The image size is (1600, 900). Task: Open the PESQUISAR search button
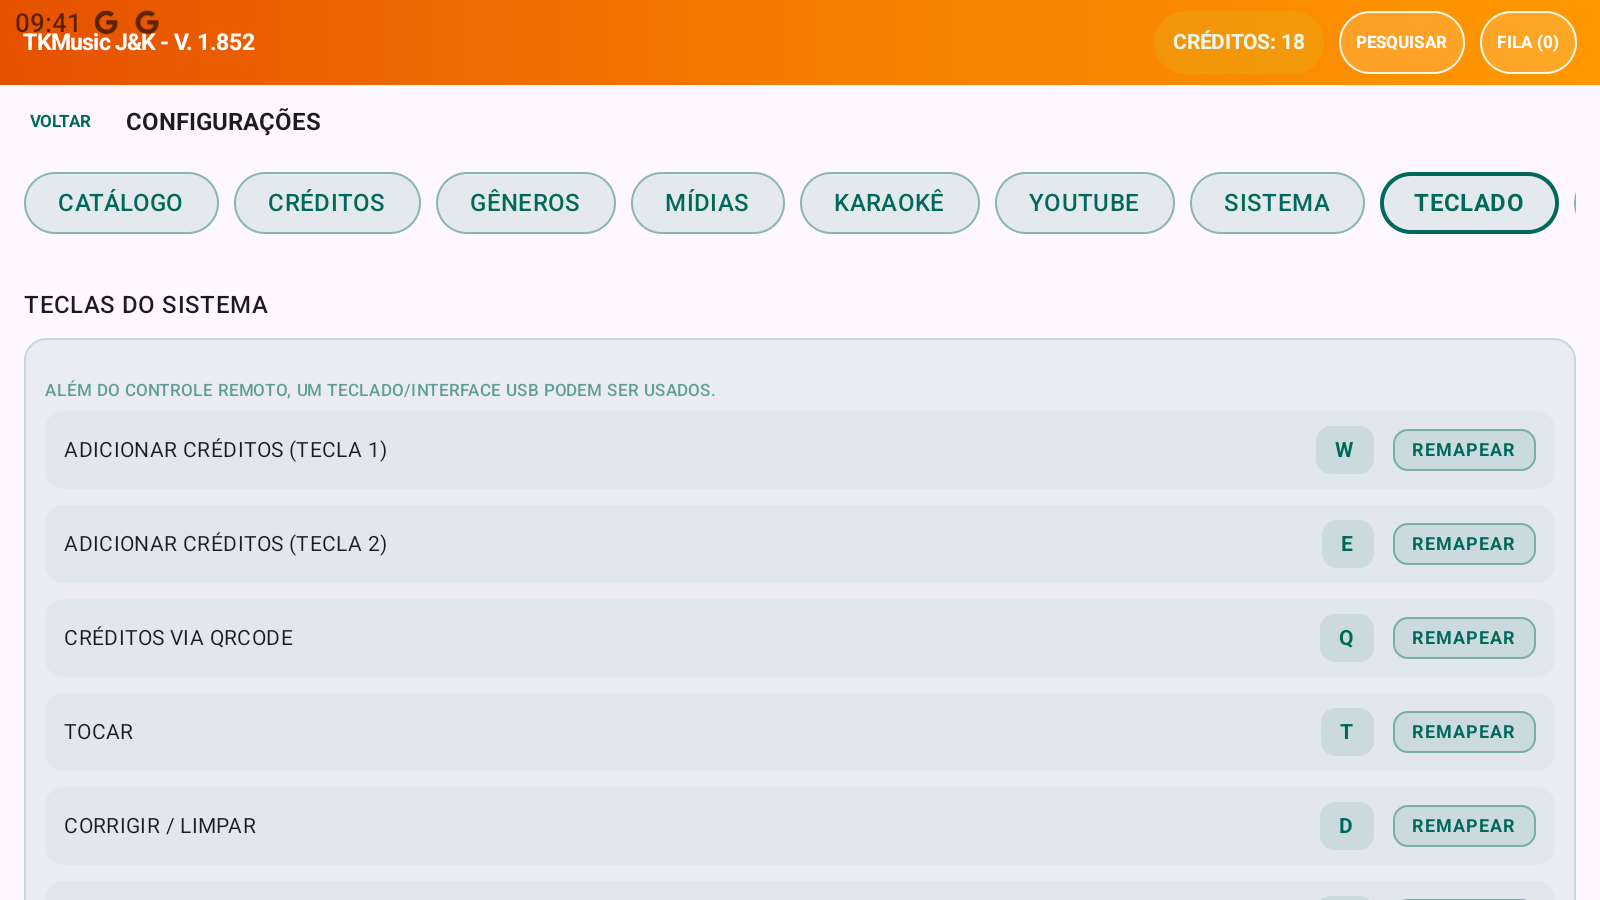pos(1401,42)
